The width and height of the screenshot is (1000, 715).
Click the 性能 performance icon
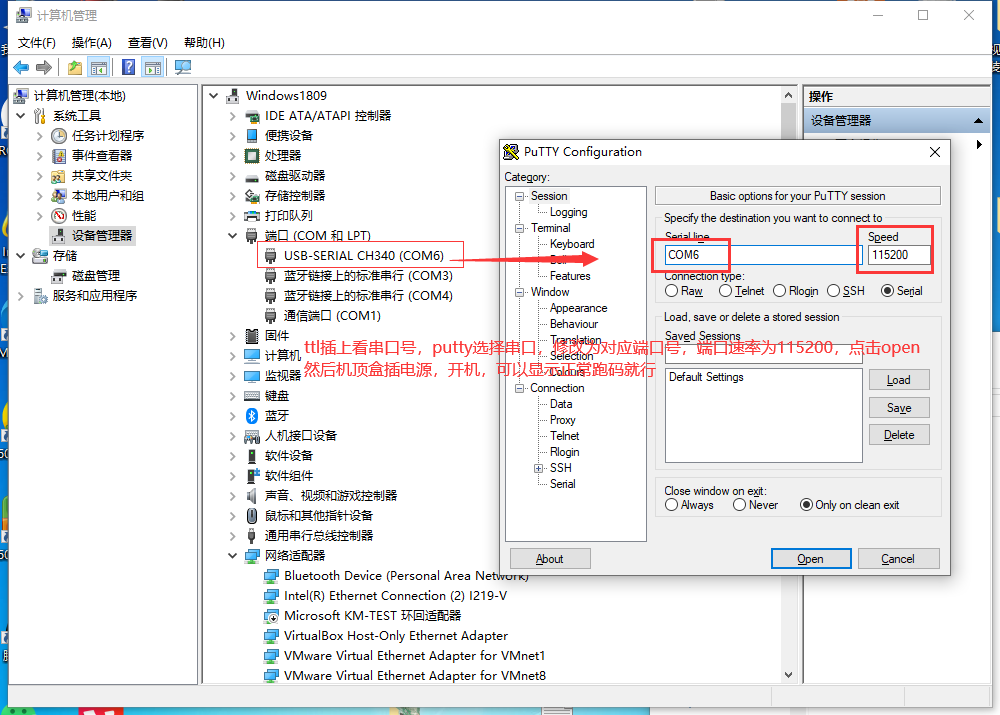point(59,216)
